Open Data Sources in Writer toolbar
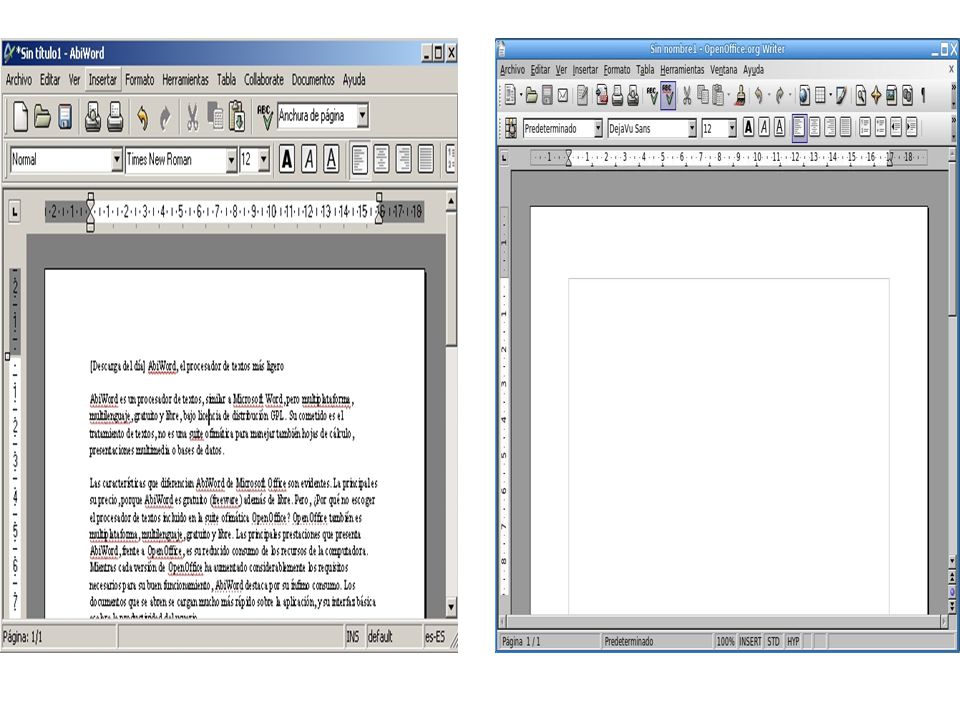960x720 pixels. tap(907, 95)
